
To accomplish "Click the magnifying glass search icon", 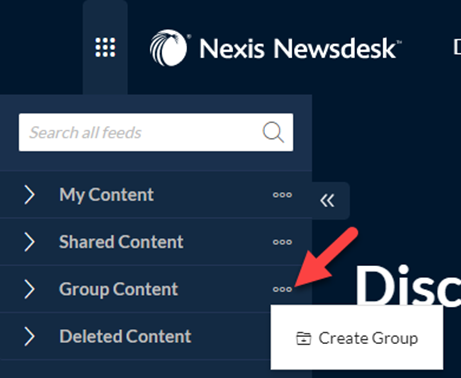I will pyautogui.click(x=273, y=132).
